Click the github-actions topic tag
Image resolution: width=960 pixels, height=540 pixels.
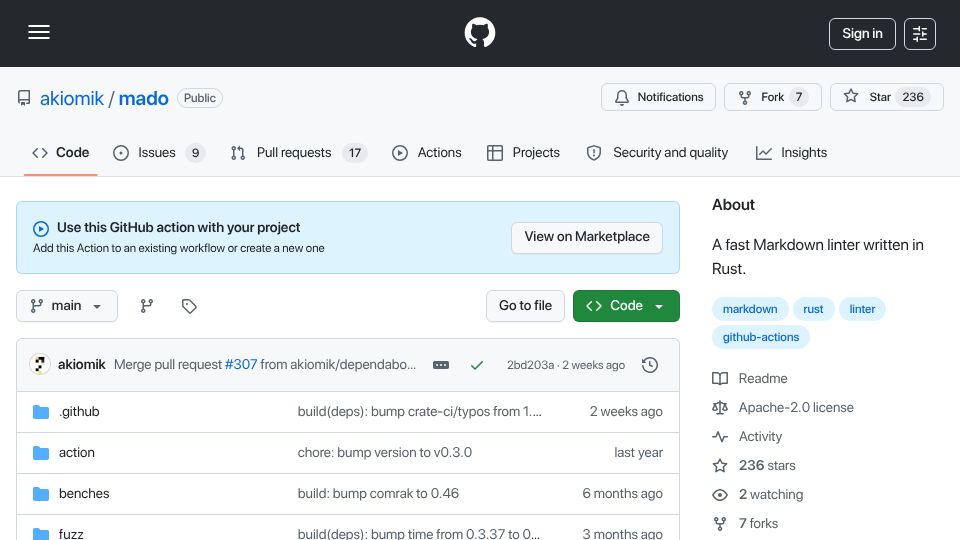point(760,337)
